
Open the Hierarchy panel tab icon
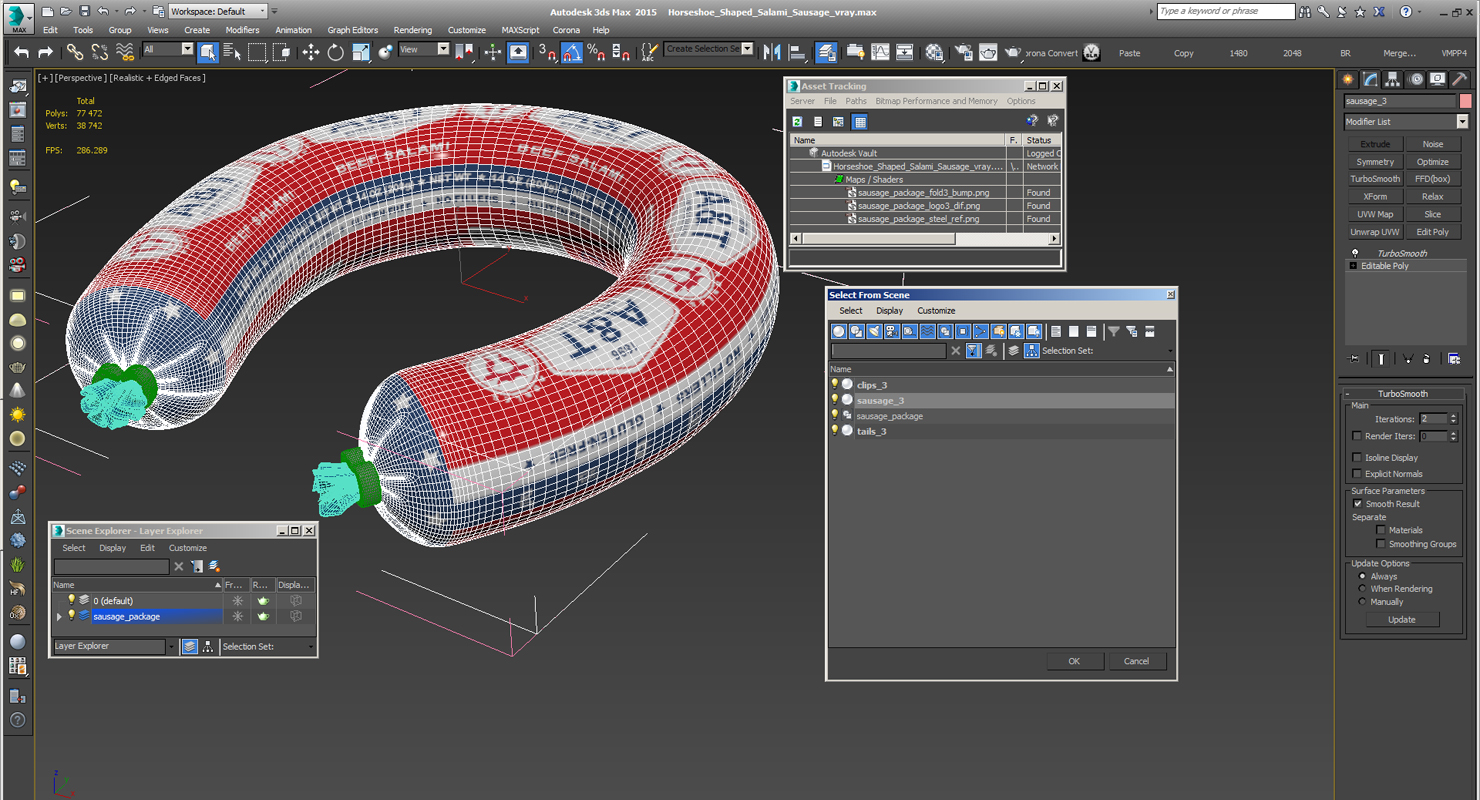point(1393,79)
